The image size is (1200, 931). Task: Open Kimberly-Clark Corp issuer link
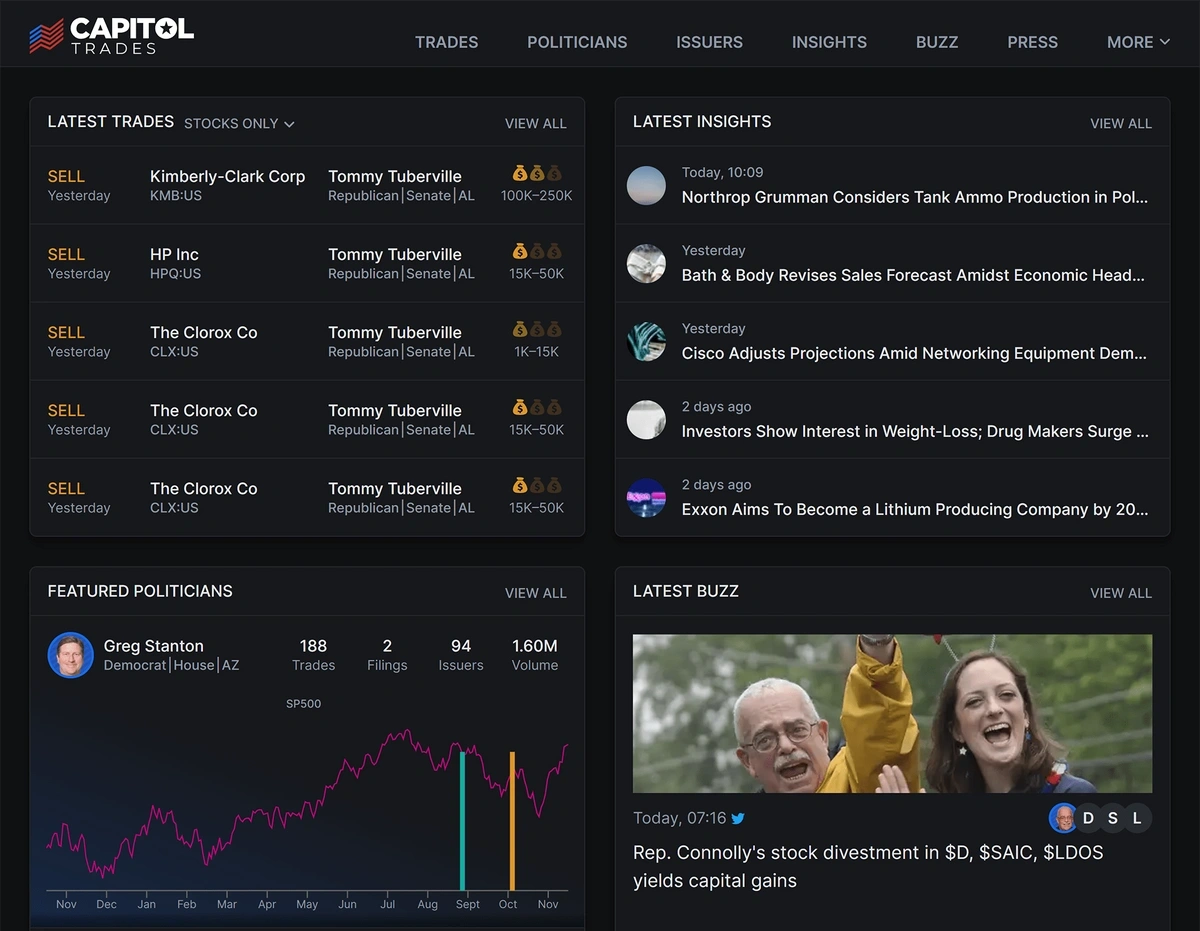click(x=227, y=176)
